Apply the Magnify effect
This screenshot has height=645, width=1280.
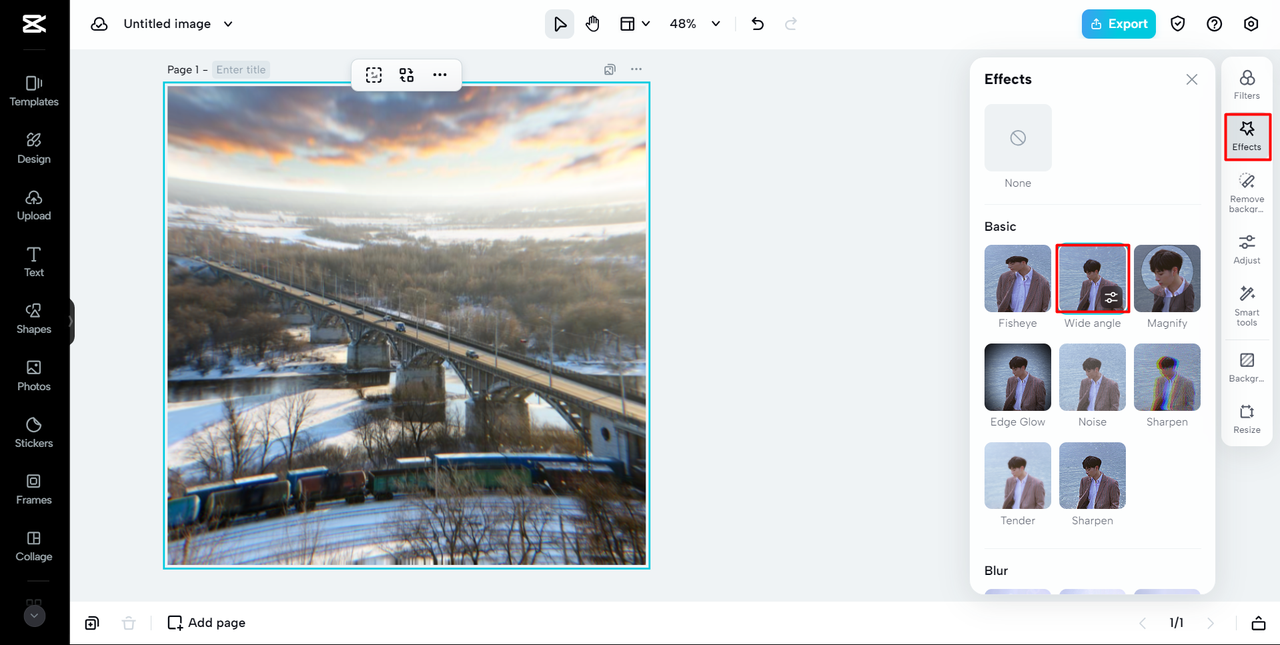pos(1167,279)
